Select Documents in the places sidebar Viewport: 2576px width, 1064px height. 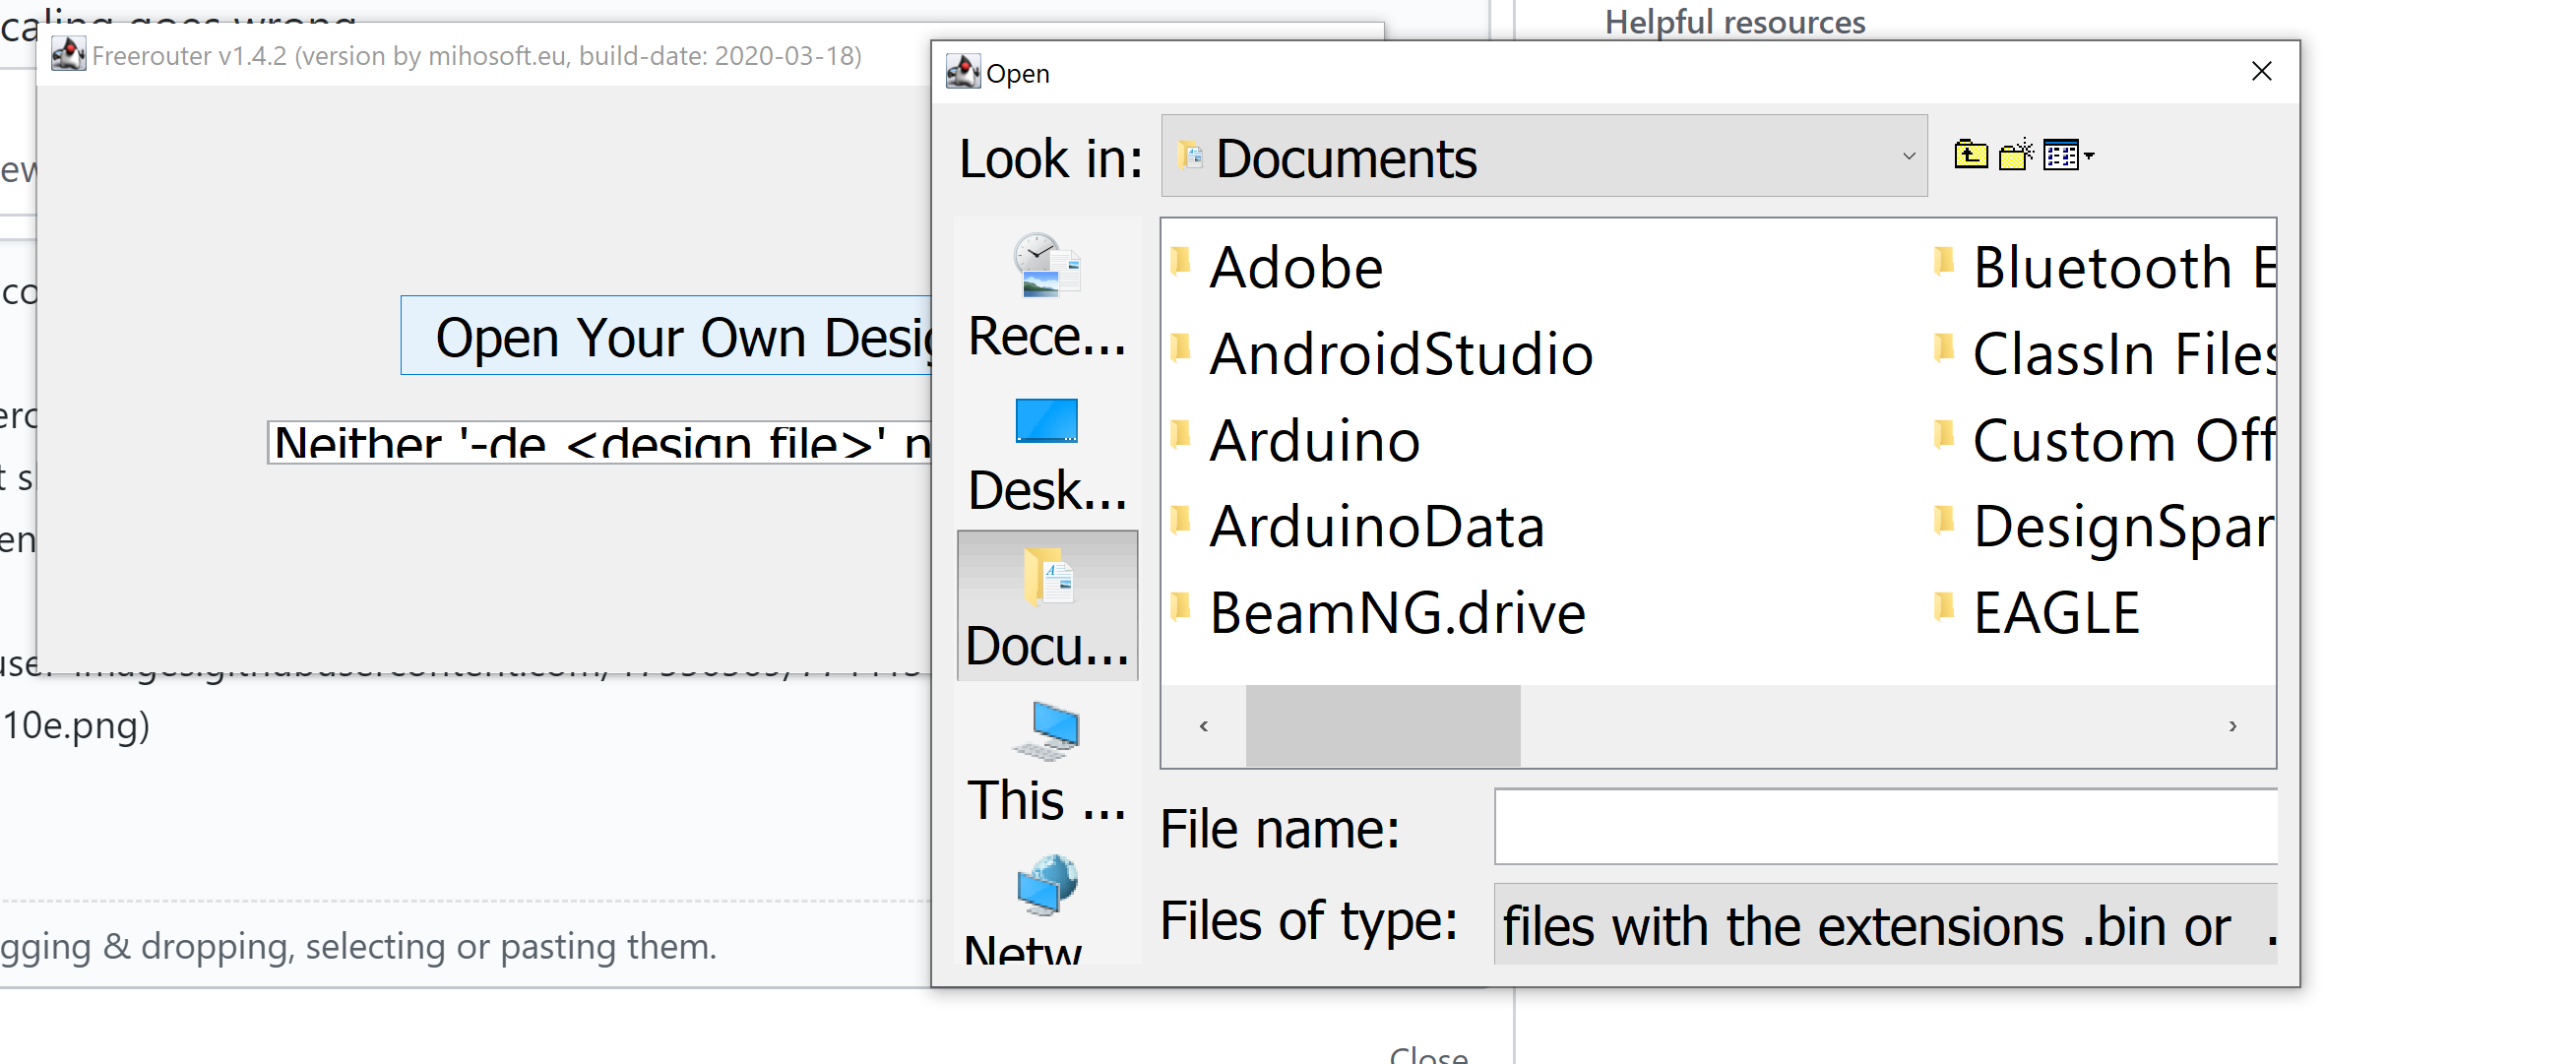pyautogui.click(x=1046, y=607)
